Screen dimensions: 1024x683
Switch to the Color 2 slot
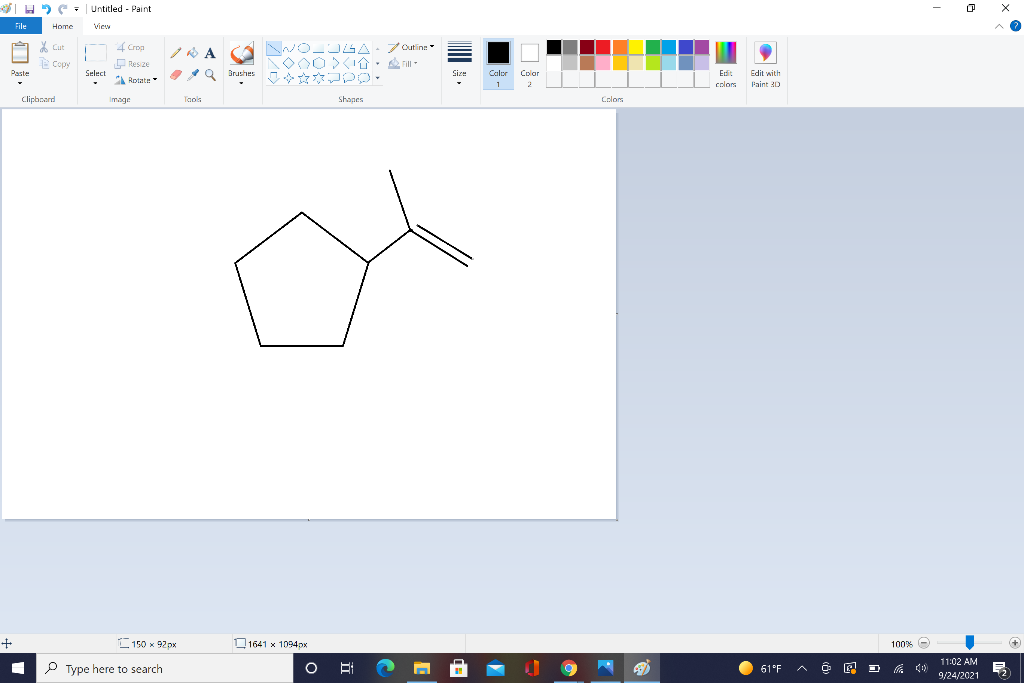[530, 62]
